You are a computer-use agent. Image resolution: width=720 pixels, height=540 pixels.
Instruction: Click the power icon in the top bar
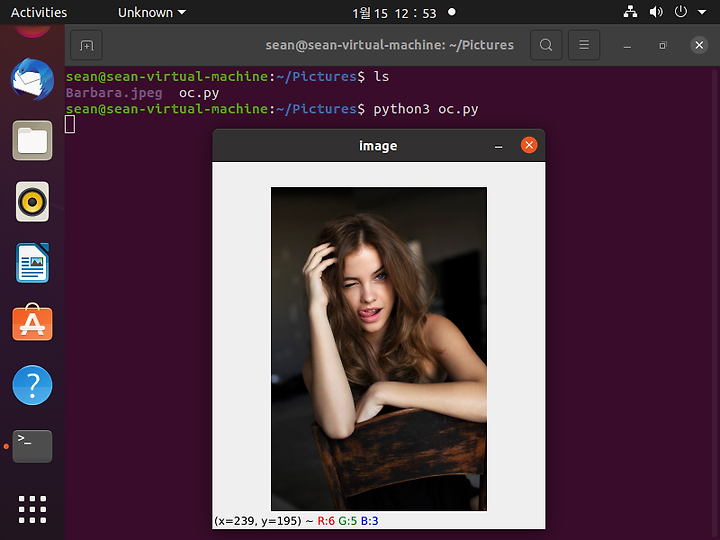point(681,11)
